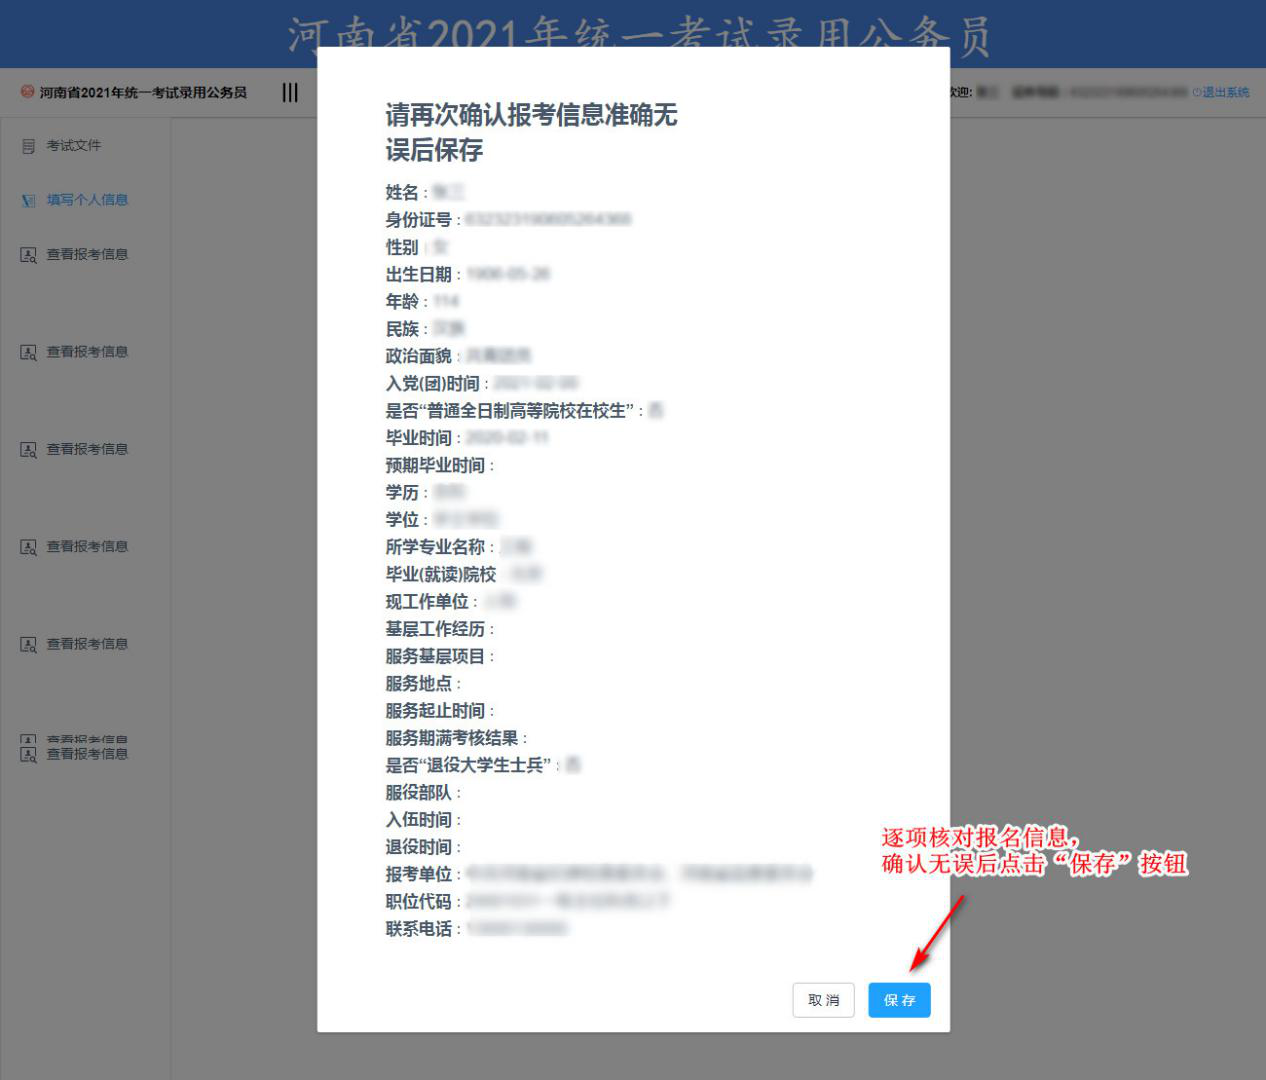
Task: Open the second 查看报考信息 sidebar entry
Action: (x=87, y=352)
